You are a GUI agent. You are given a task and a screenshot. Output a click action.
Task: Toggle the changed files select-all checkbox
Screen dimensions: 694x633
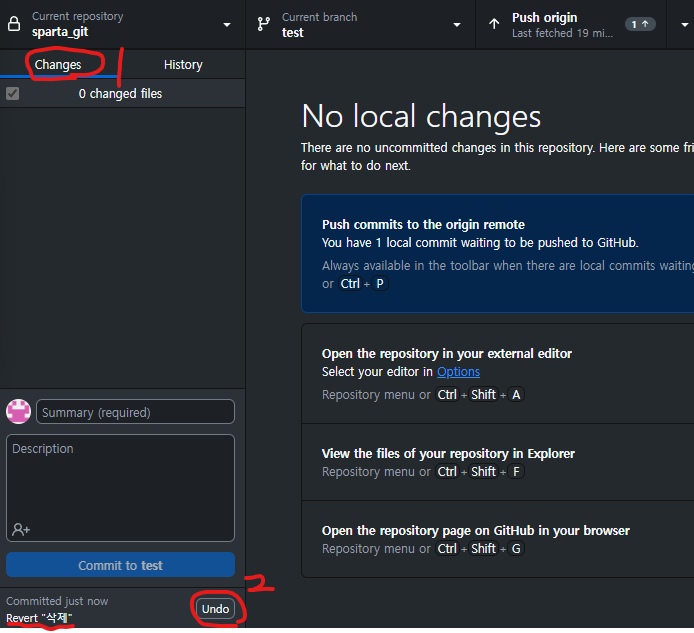point(12,93)
